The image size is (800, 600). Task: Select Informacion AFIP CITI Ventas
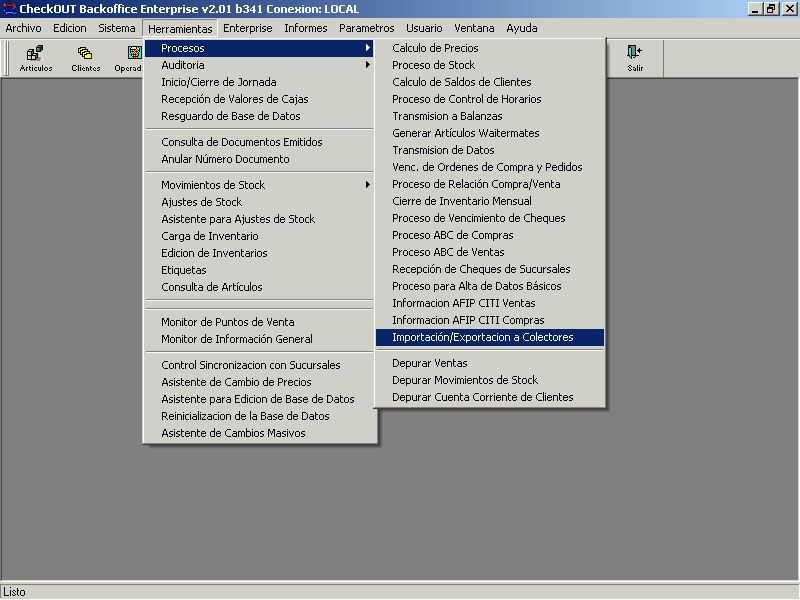[490, 303]
